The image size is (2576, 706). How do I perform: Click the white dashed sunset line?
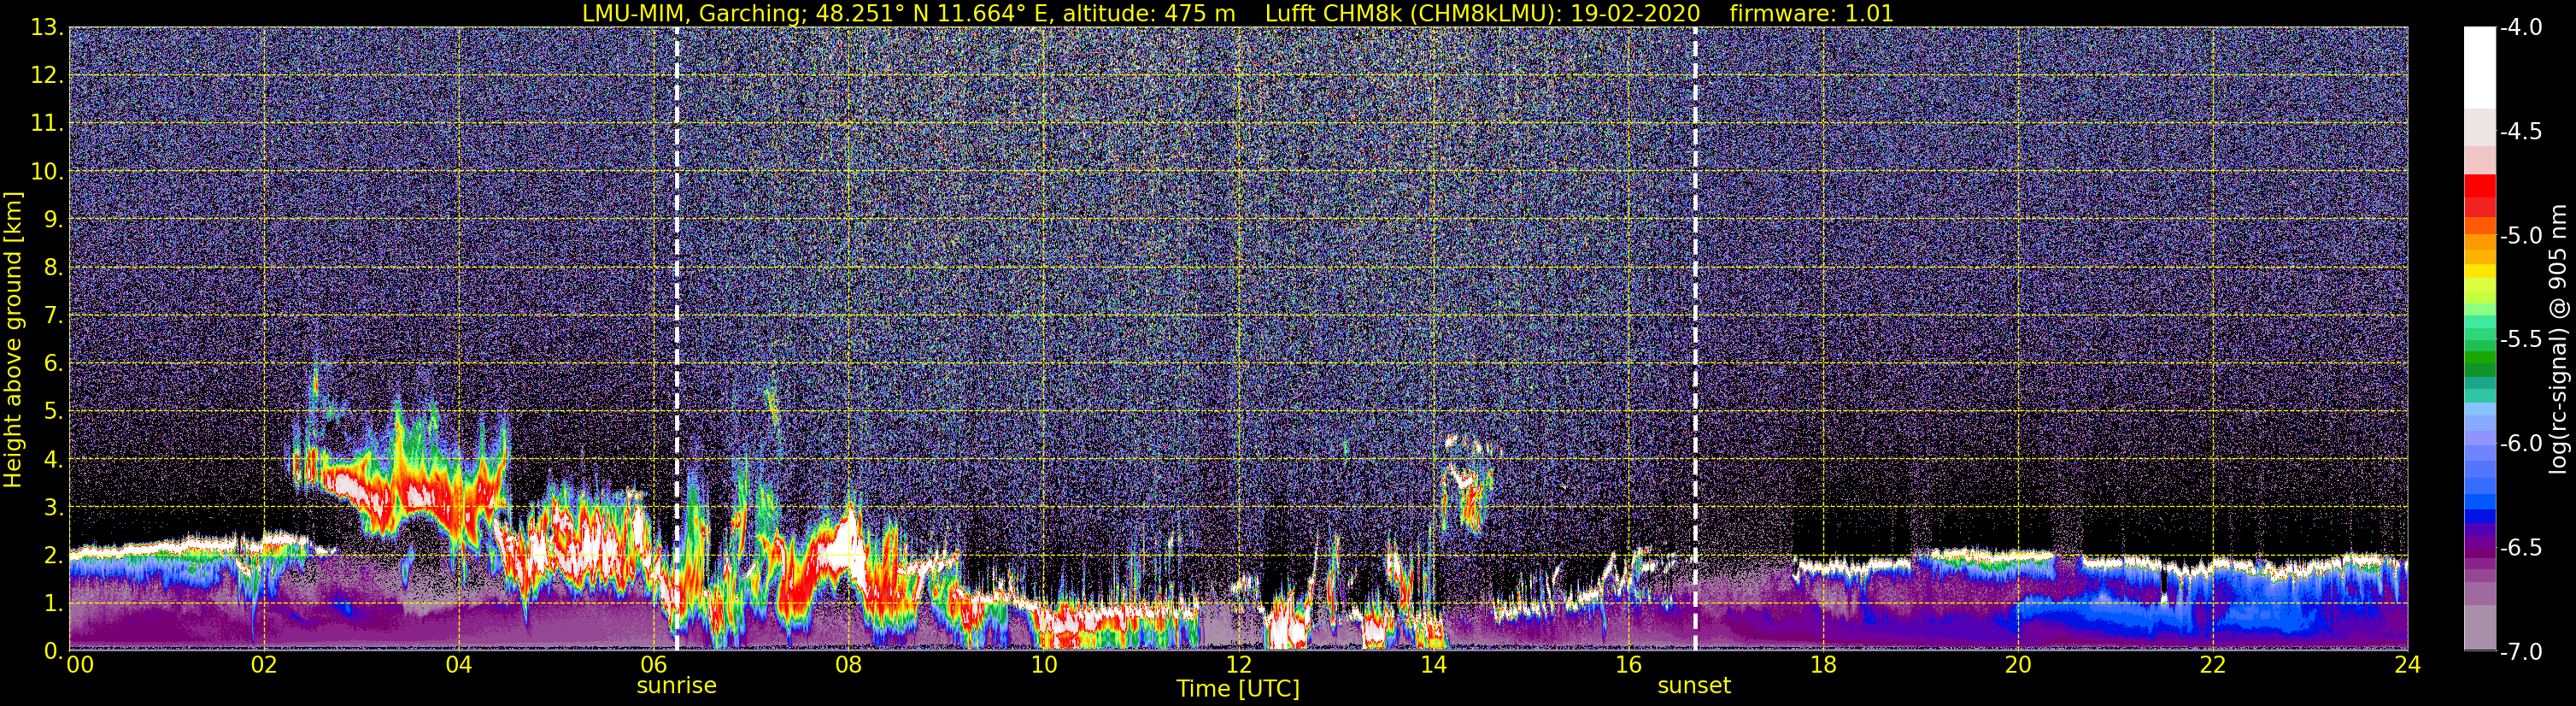[x=1695, y=339]
